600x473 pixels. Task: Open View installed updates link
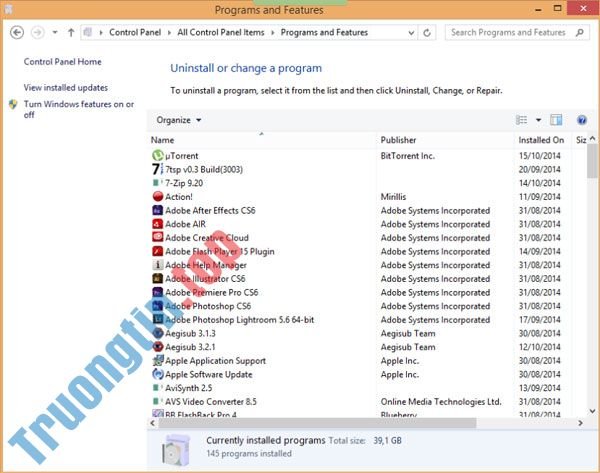65,88
